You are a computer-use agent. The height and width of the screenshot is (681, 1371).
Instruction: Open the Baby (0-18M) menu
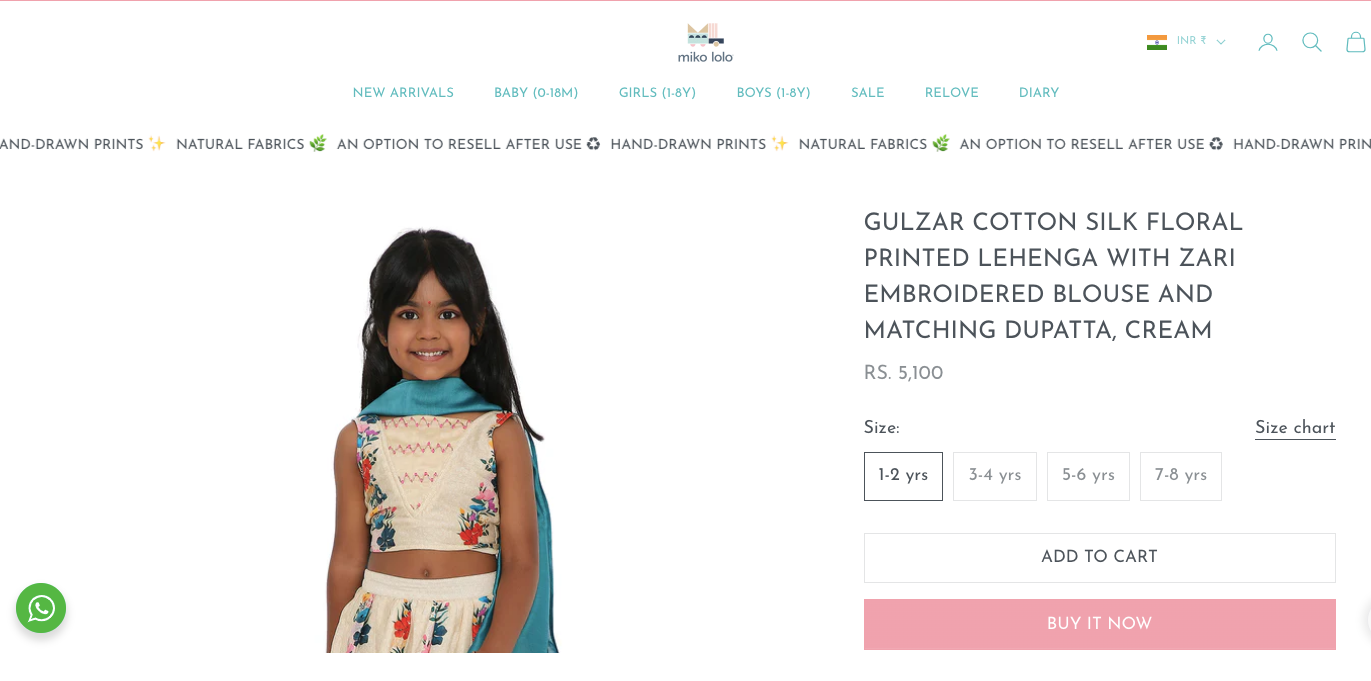pyautogui.click(x=536, y=93)
